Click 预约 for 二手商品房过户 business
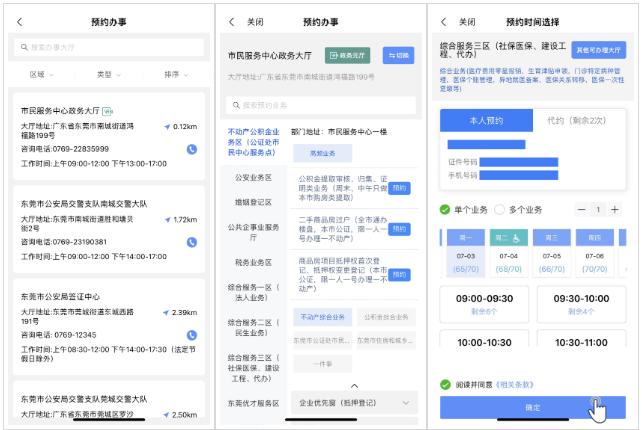The height and width of the screenshot is (430, 642). (x=399, y=229)
